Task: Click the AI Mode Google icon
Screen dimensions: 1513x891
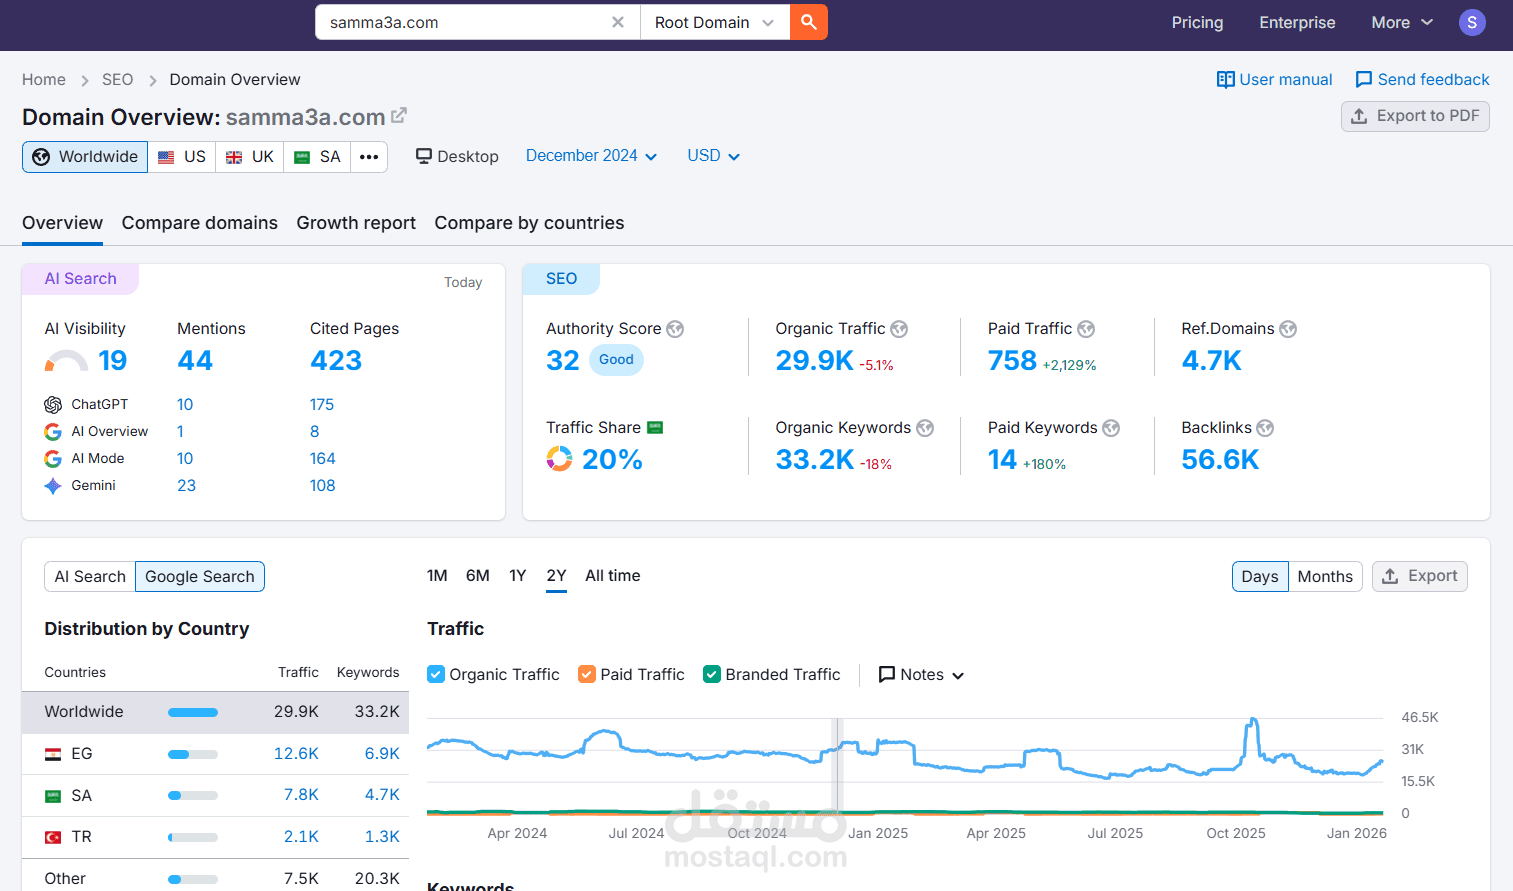Action: [53, 458]
